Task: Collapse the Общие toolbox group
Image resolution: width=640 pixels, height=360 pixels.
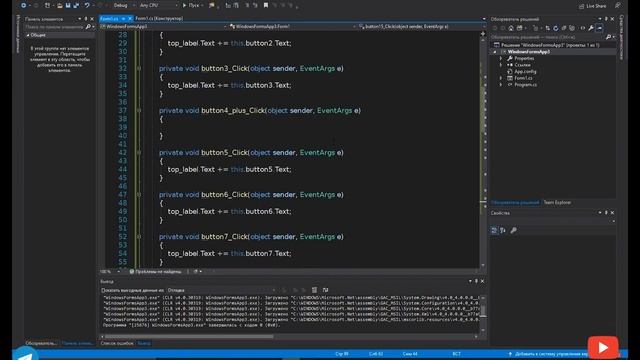Action: tap(28, 35)
